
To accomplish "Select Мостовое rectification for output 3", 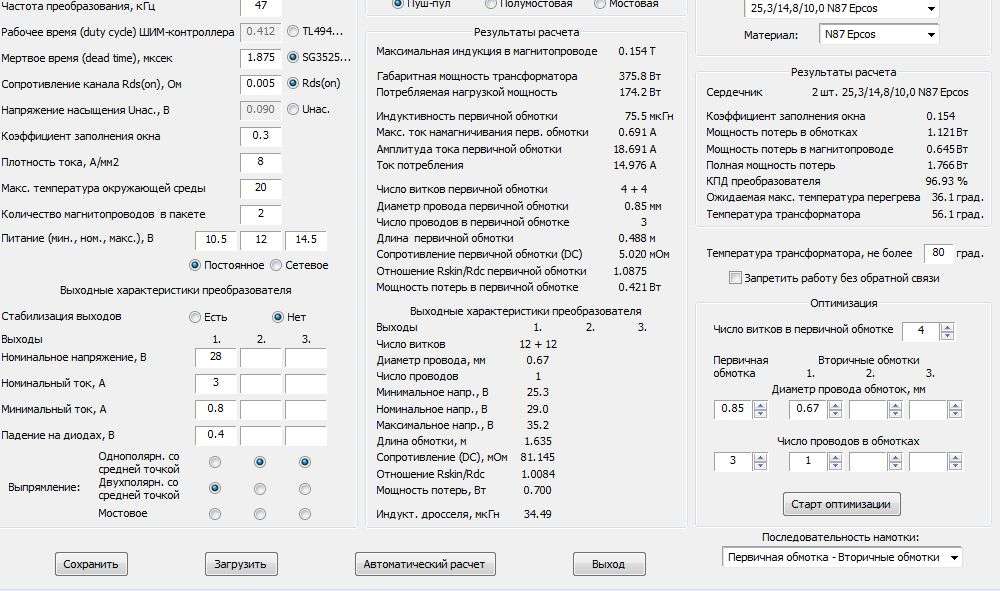I will pos(305,514).
